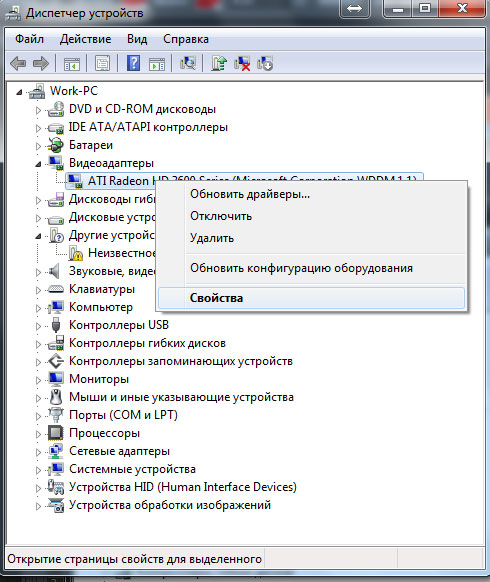Click the Scan for hardware changes icon
This screenshot has width=490, height=582.
(188, 63)
